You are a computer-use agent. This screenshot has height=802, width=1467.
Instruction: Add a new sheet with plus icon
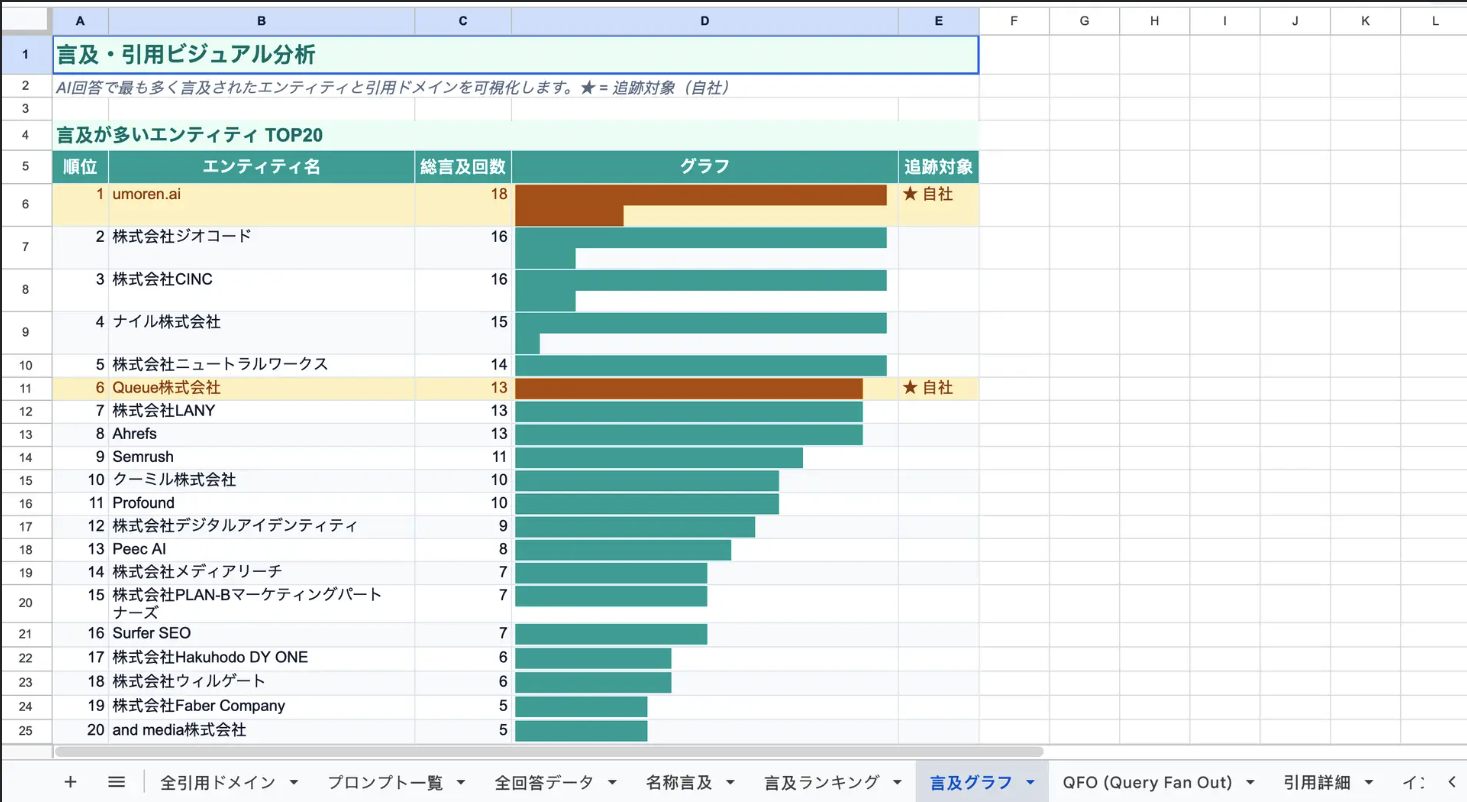tap(70, 782)
